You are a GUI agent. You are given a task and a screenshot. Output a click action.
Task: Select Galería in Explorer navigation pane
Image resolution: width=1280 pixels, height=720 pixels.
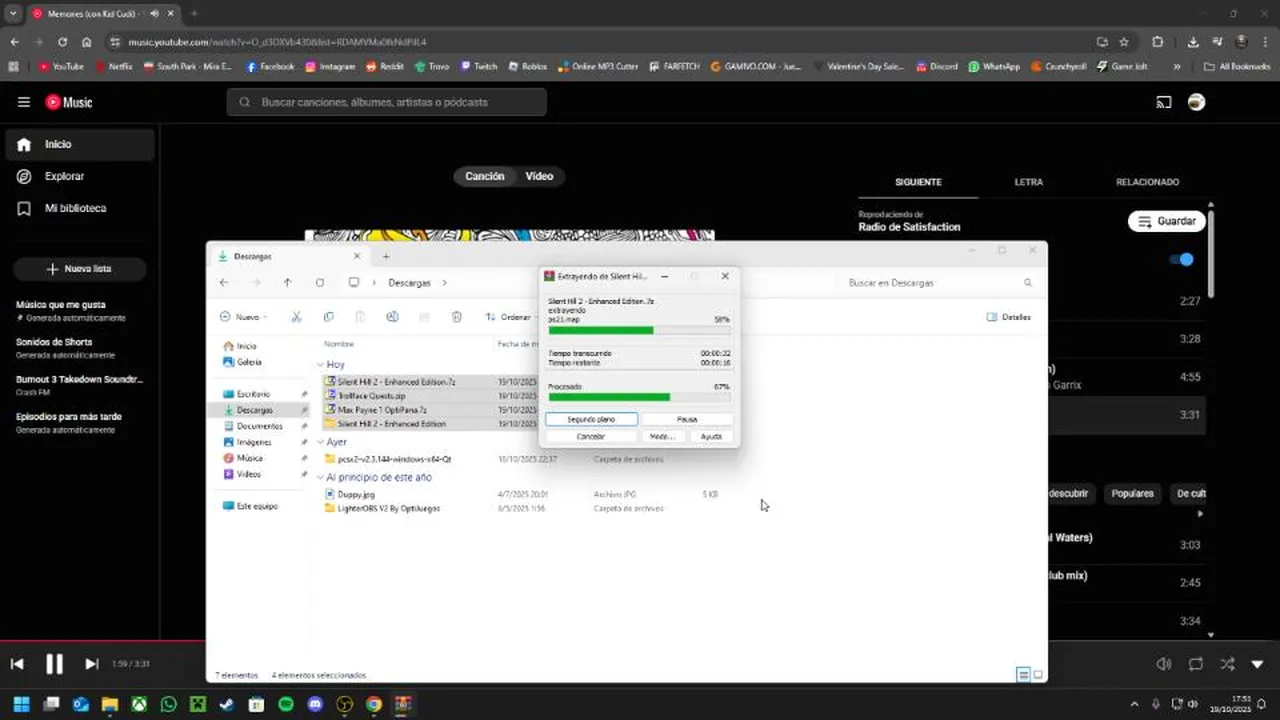[x=249, y=362]
